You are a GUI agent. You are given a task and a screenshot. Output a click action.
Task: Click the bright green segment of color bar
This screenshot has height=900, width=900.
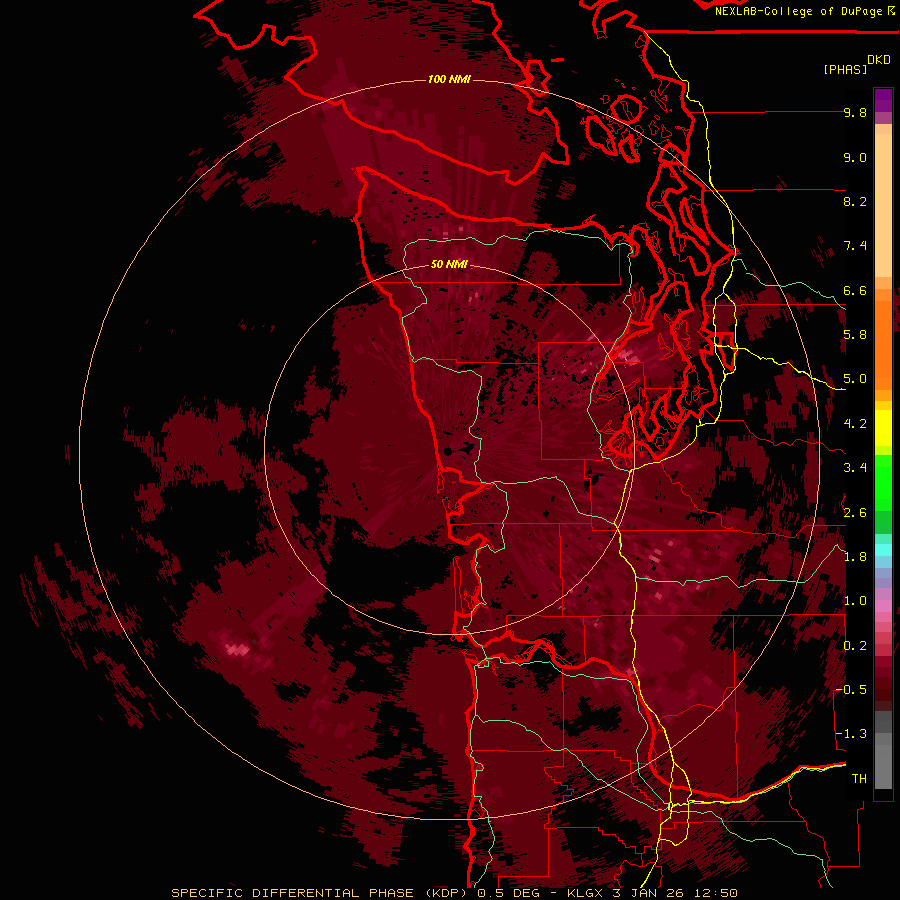[x=883, y=482]
